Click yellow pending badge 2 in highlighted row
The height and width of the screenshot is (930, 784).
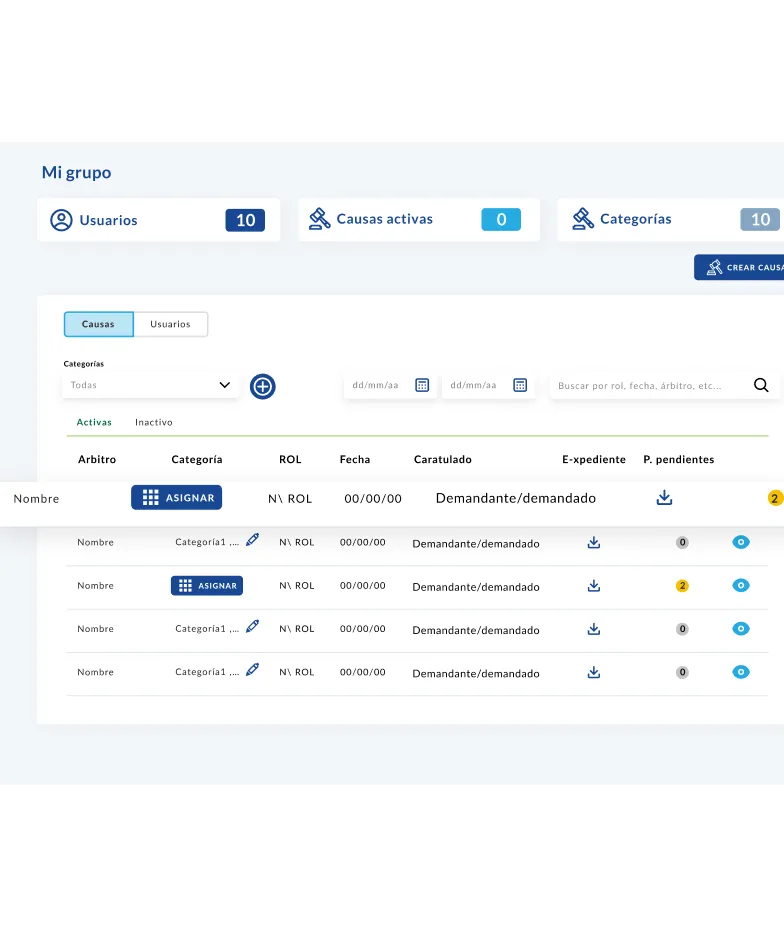[775, 498]
